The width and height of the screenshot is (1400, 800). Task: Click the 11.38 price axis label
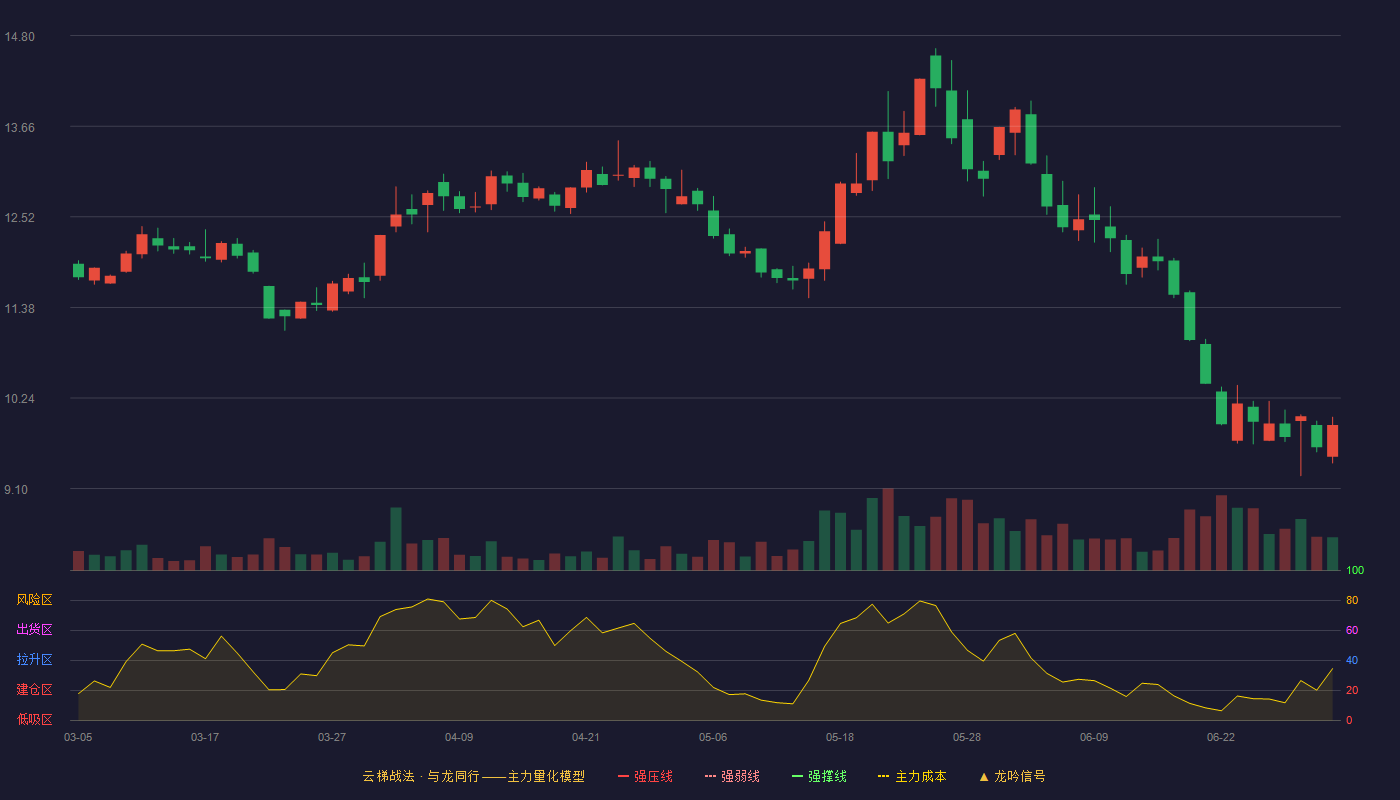point(19,309)
